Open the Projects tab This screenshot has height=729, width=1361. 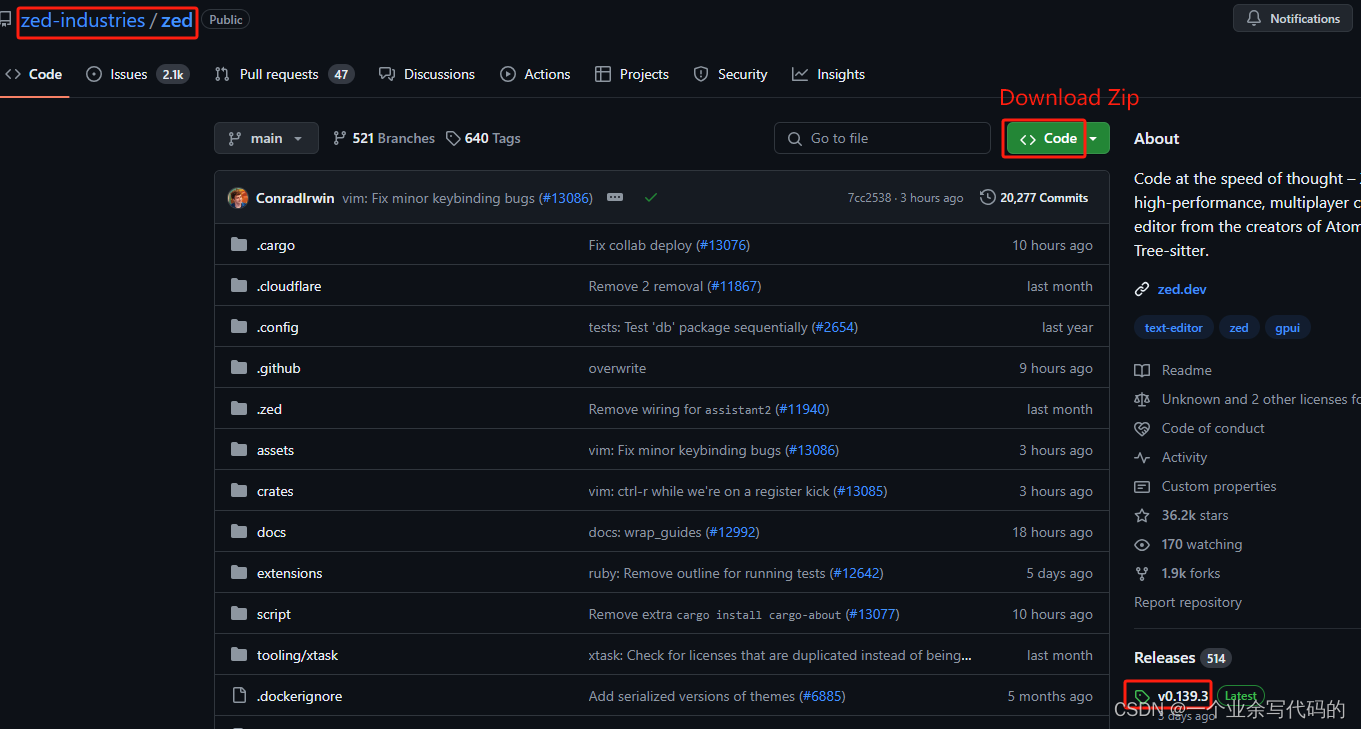tap(632, 74)
